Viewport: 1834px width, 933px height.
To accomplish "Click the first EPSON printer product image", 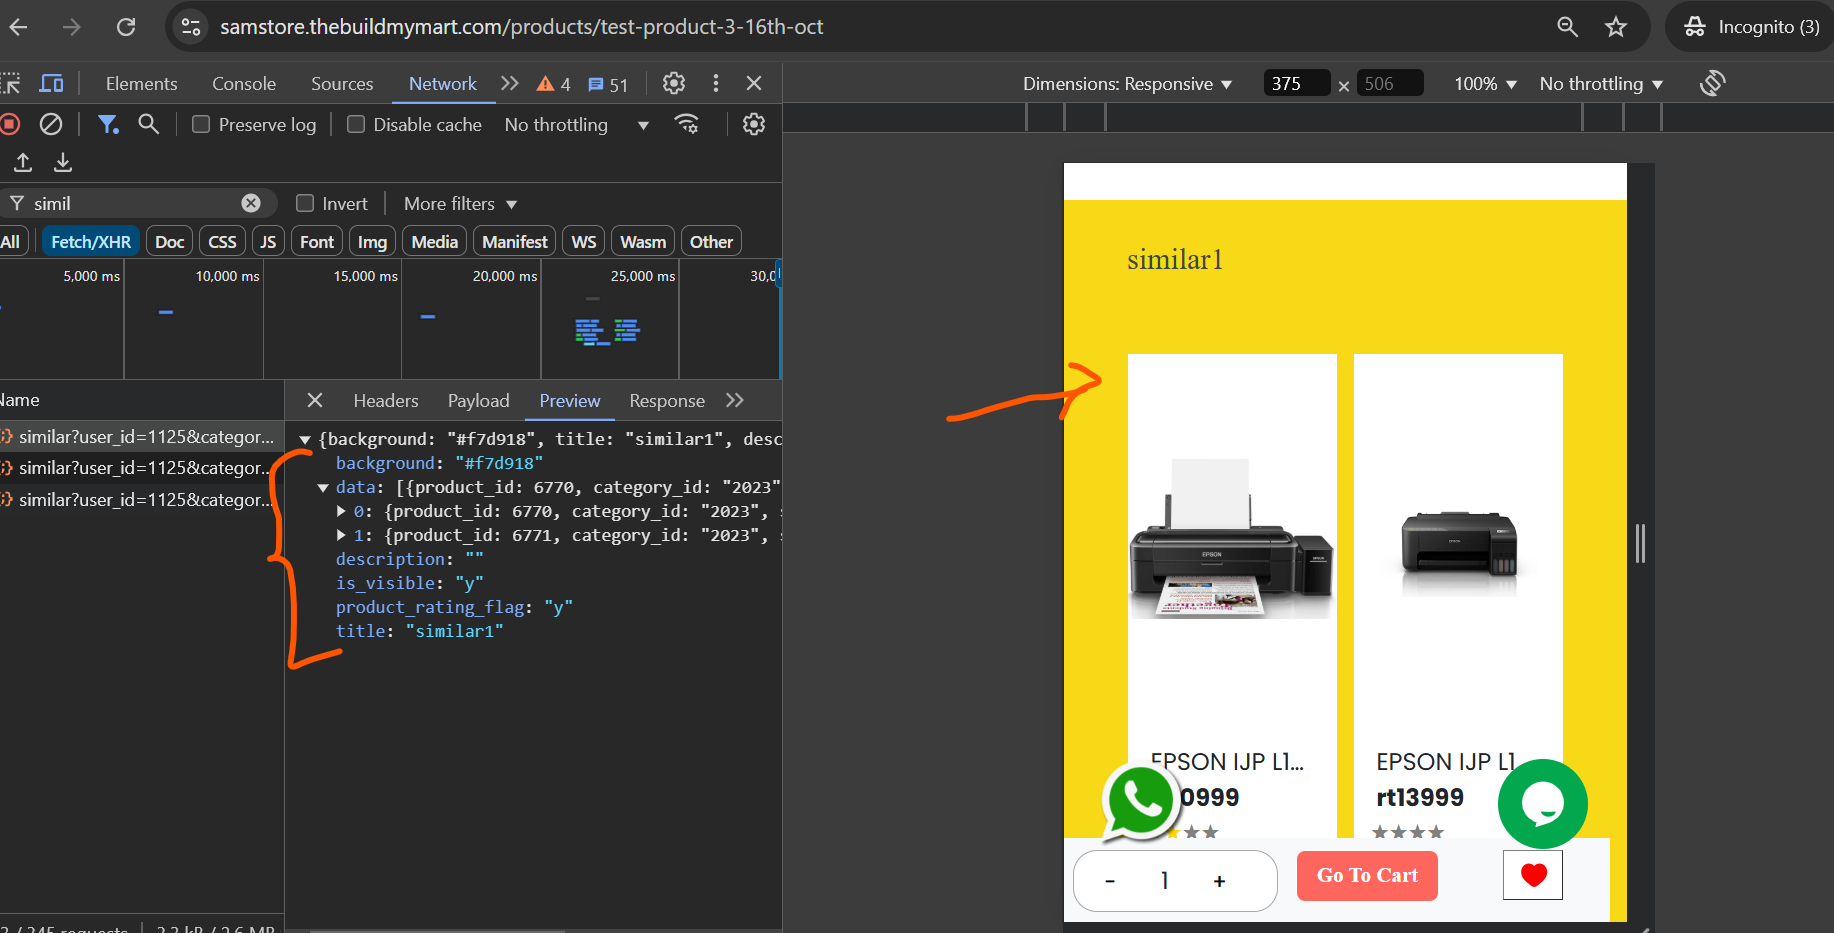I will [1232, 538].
